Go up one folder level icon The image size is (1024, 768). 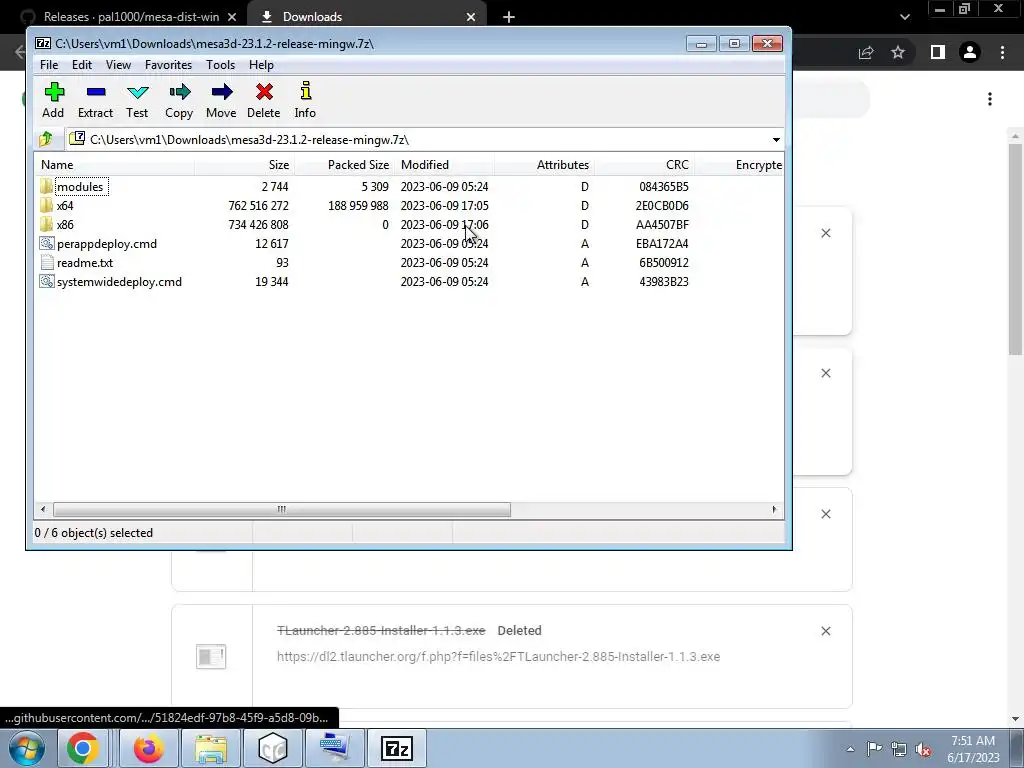[x=46, y=139]
